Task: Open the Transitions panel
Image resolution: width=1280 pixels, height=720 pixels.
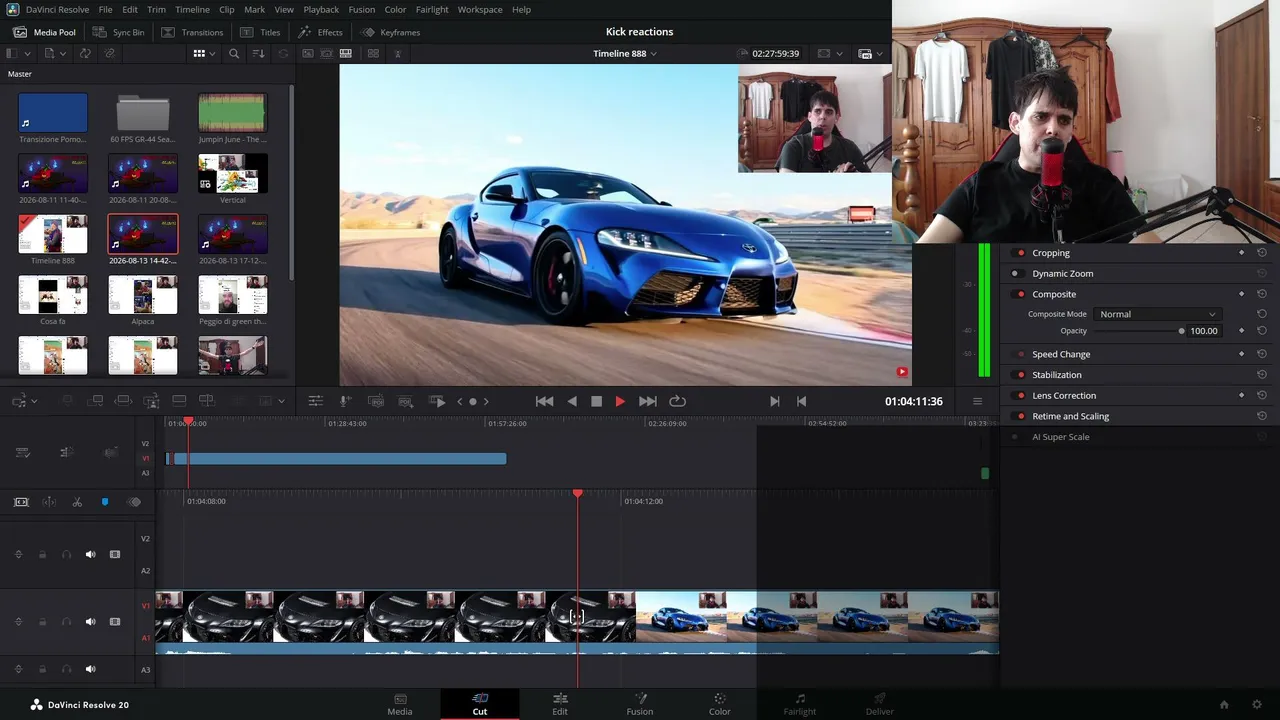Action: coord(193,32)
